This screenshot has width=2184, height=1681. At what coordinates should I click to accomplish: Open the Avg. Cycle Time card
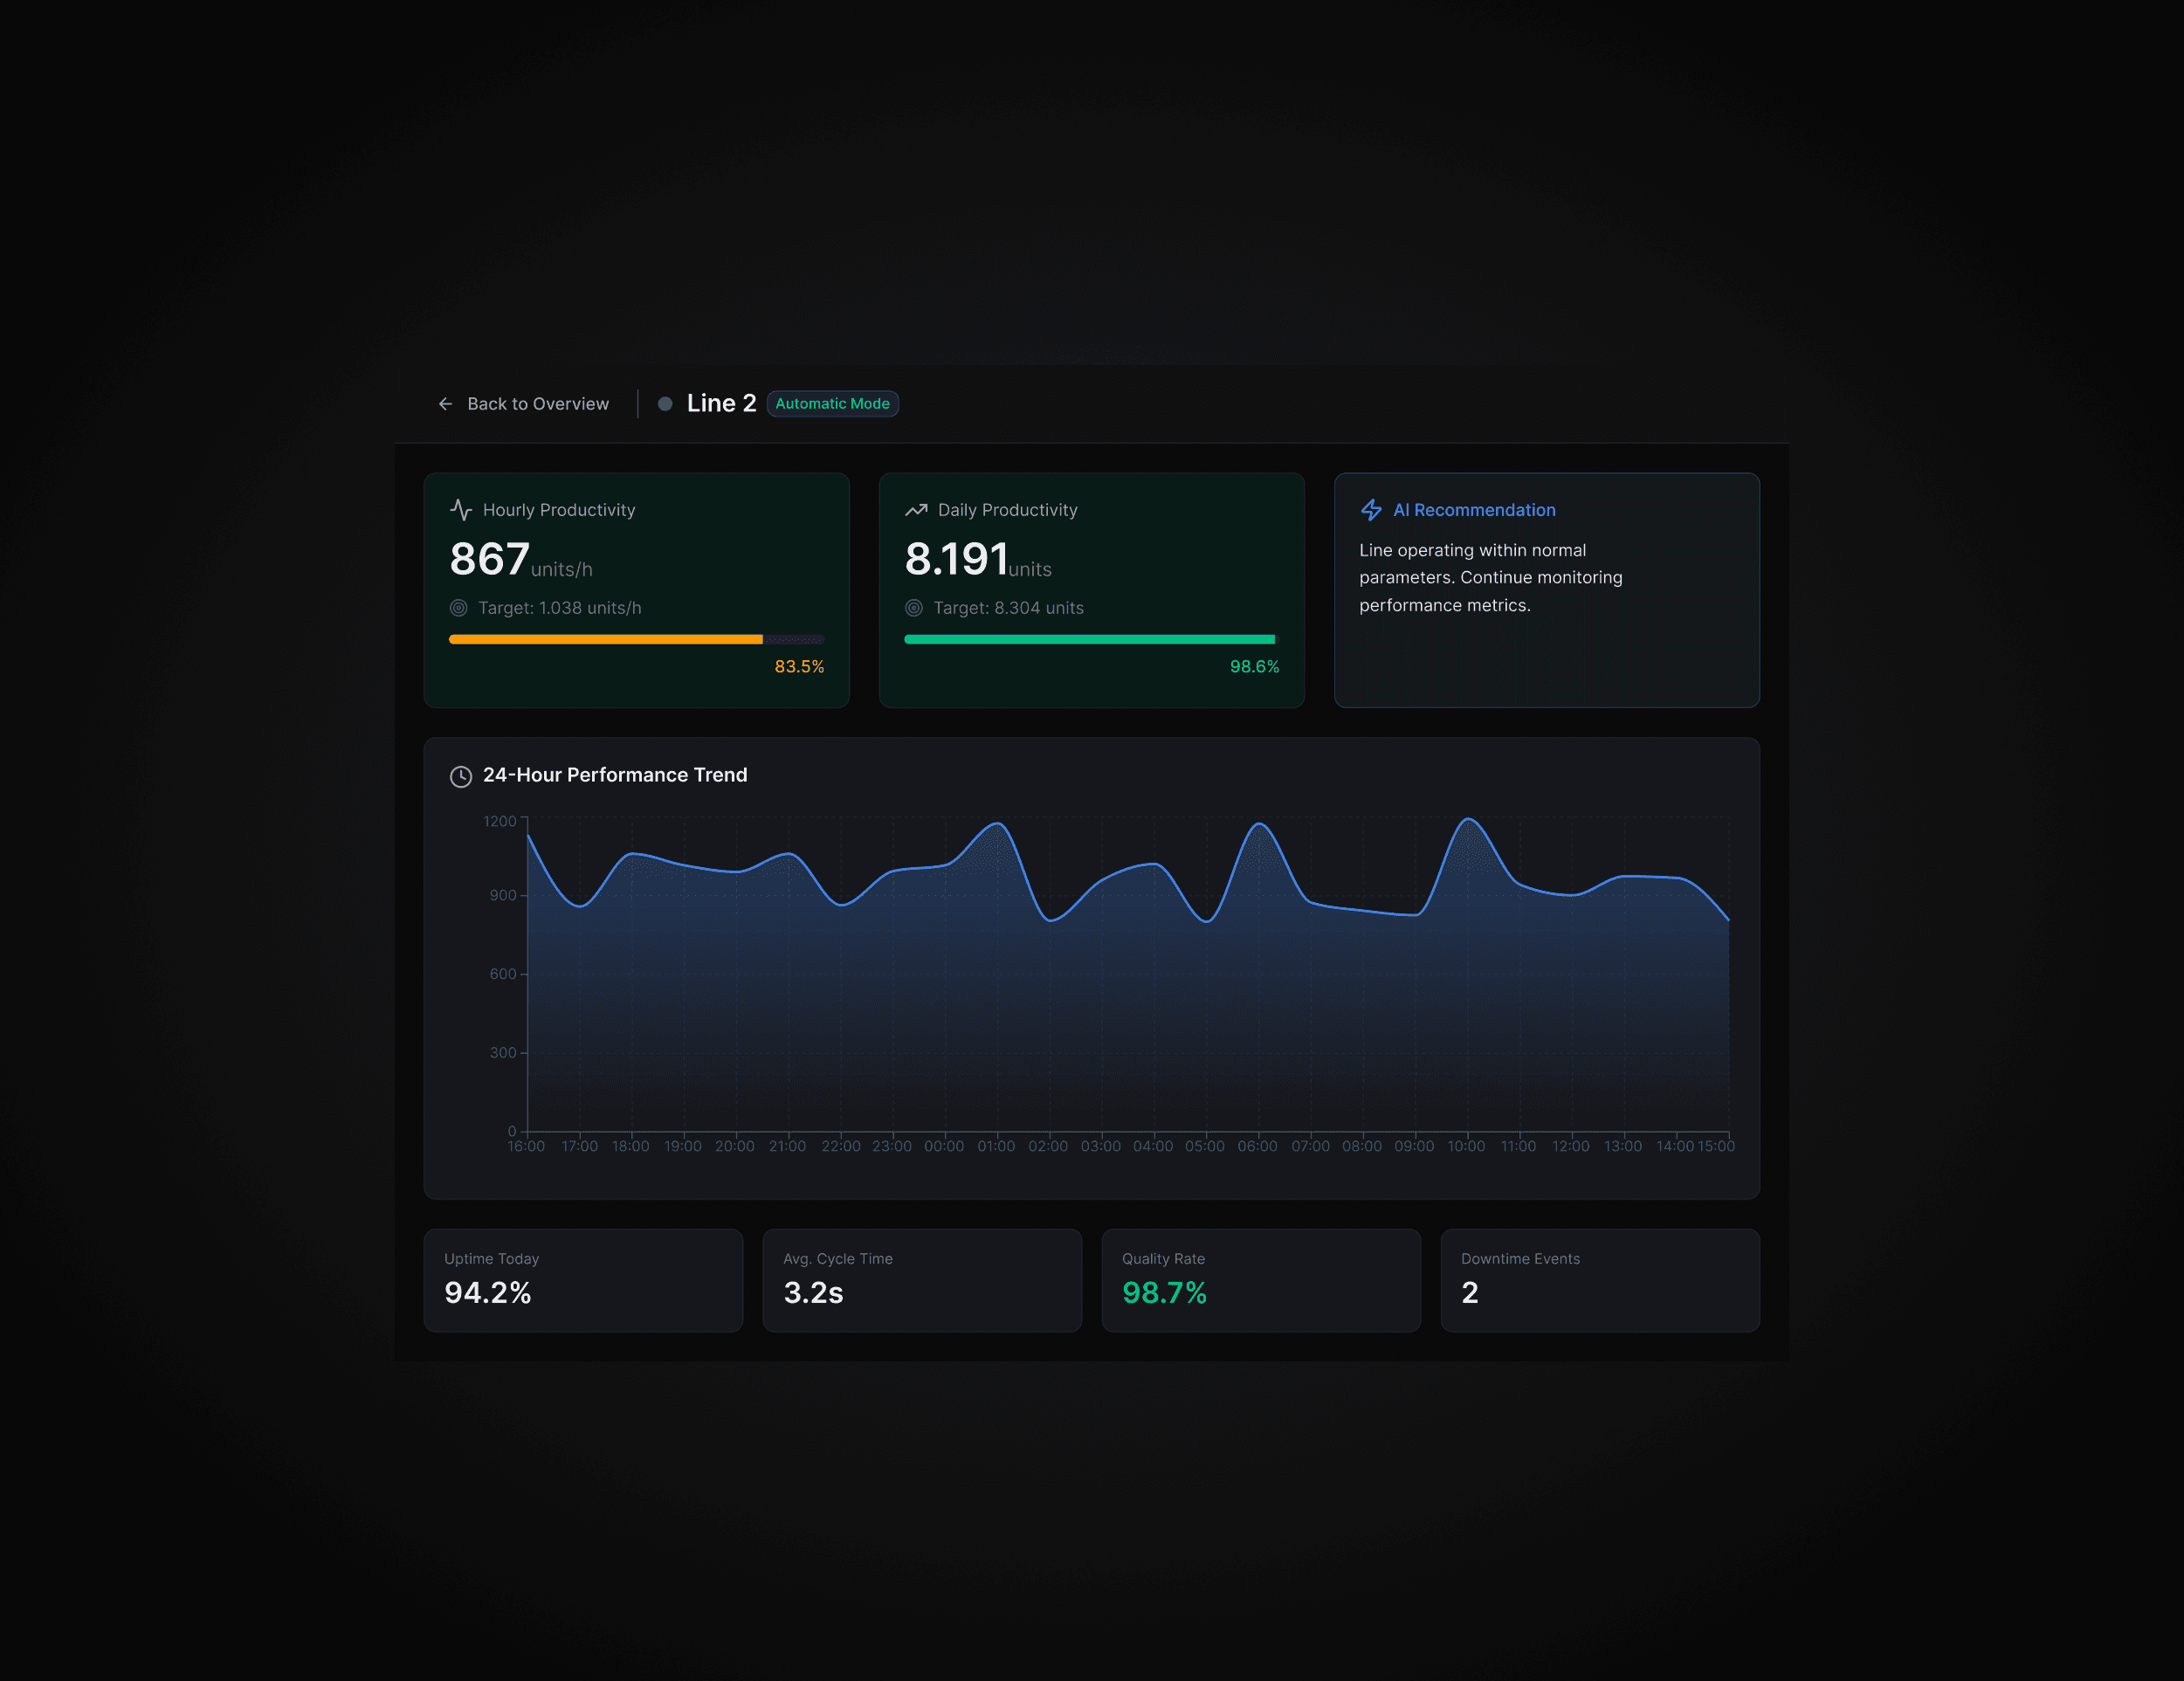click(x=921, y=1280)
